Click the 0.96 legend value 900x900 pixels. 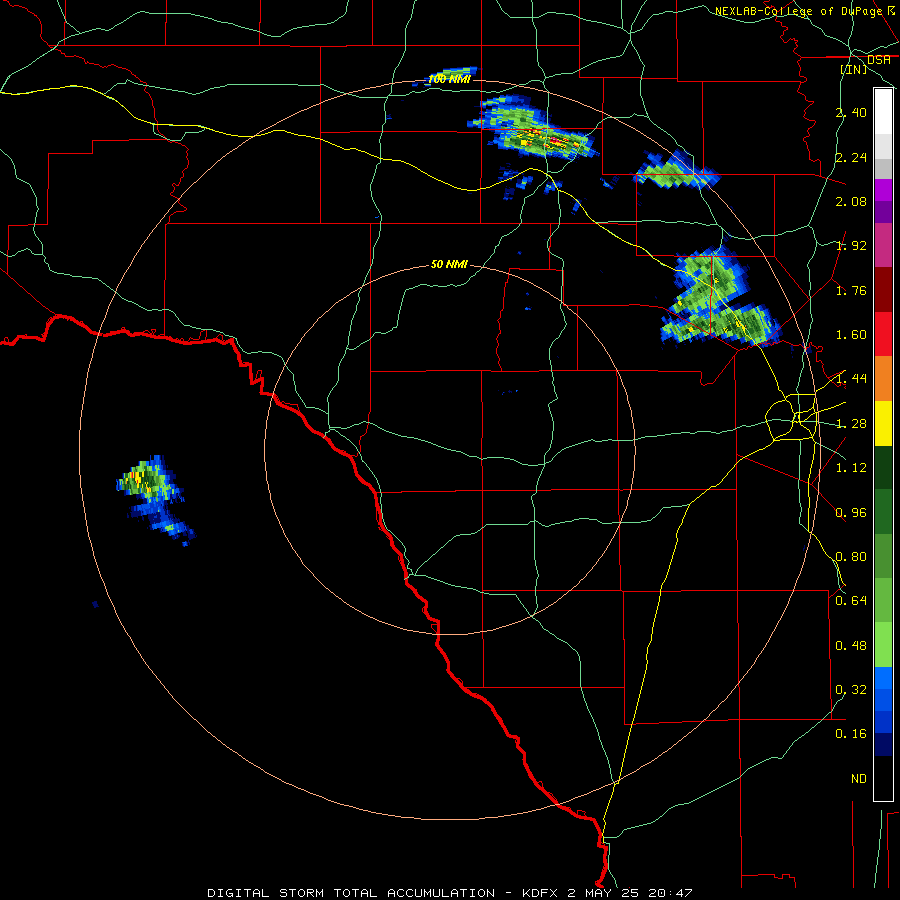pyautogui.click(x=851, y=512)
